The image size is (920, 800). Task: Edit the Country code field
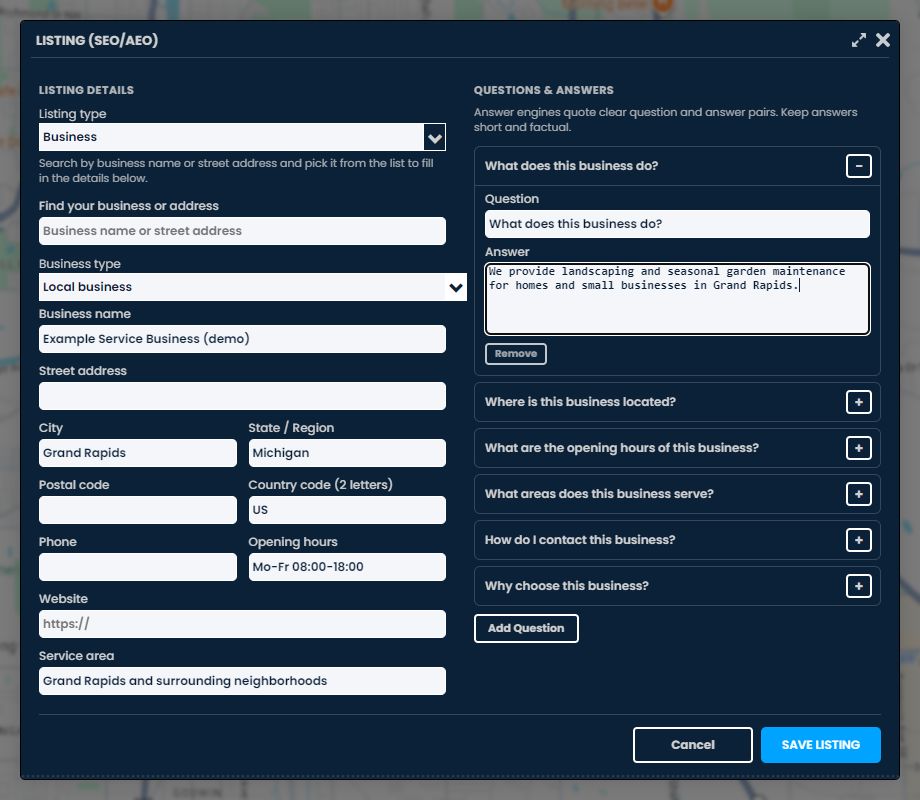347,509
